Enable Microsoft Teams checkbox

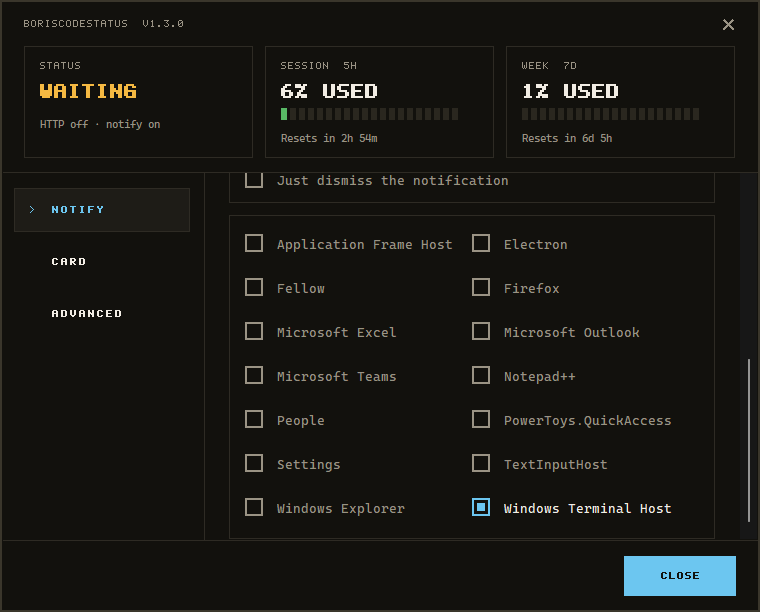coord(254,376)
